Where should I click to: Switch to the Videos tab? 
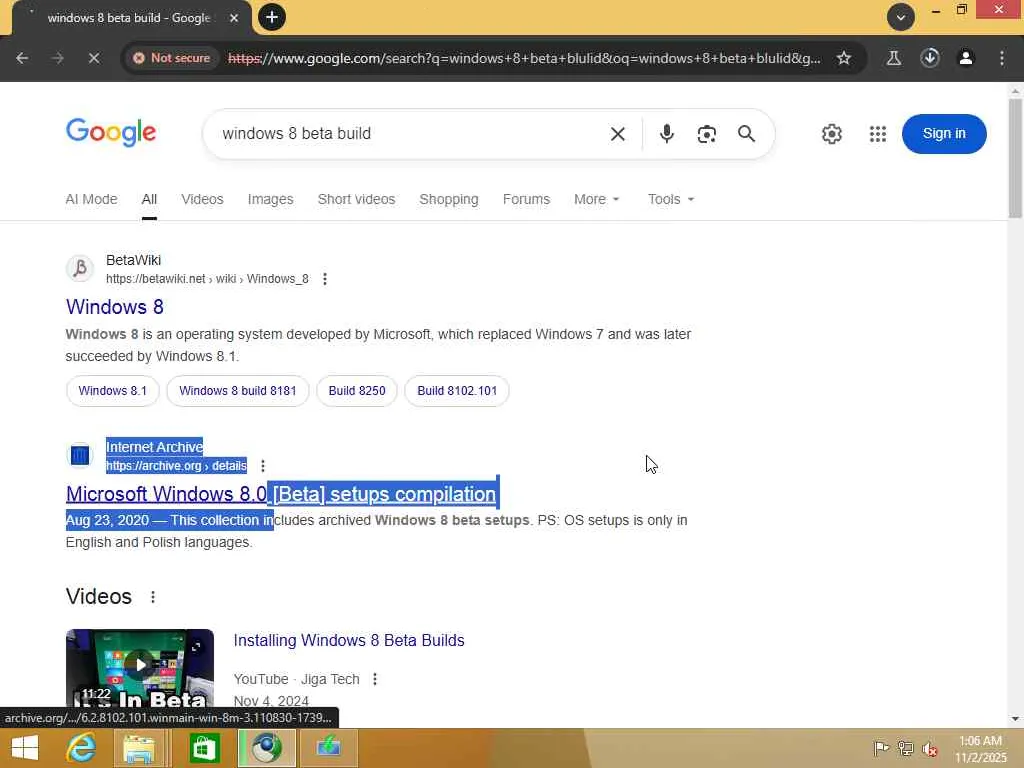click(202, 199)
